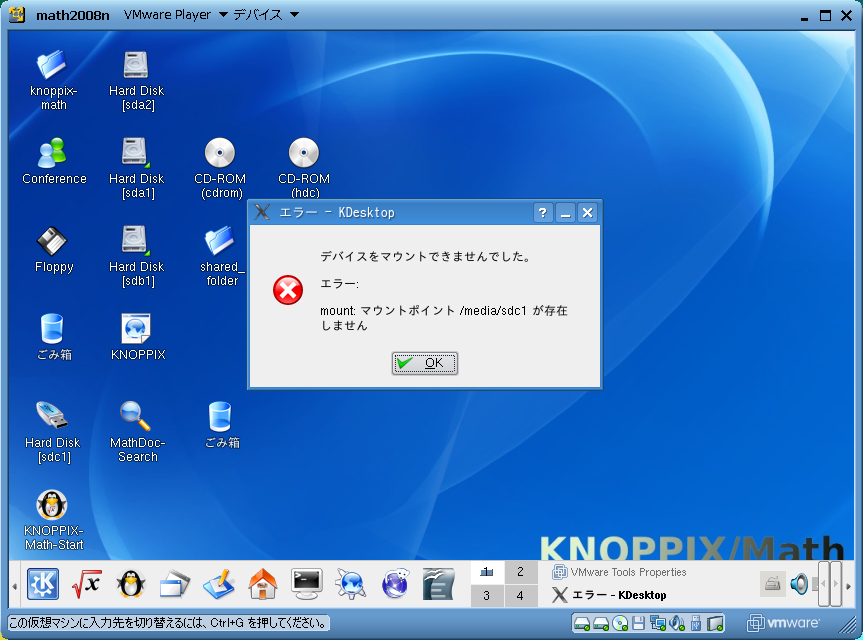
Task: Select the Hard Disk [sdc1] USB drive icon
Action: click(x=52, y=415)
